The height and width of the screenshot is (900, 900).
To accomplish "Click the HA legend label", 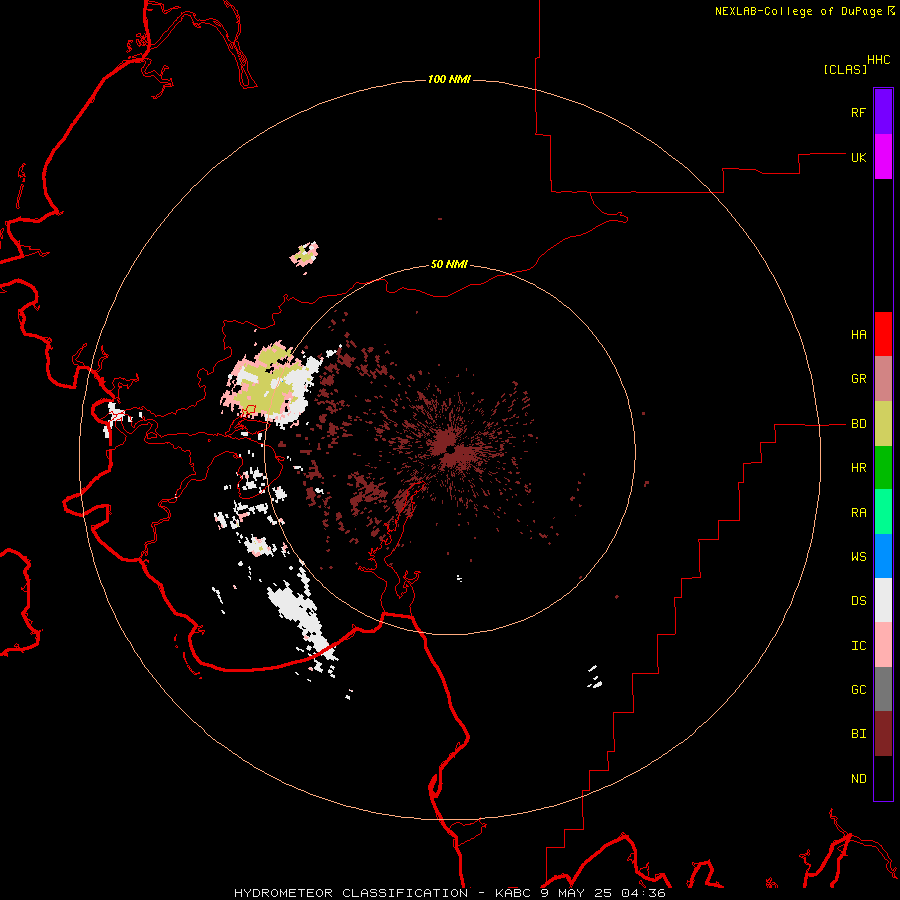I will pyautogui.click(x=858, y=334).
